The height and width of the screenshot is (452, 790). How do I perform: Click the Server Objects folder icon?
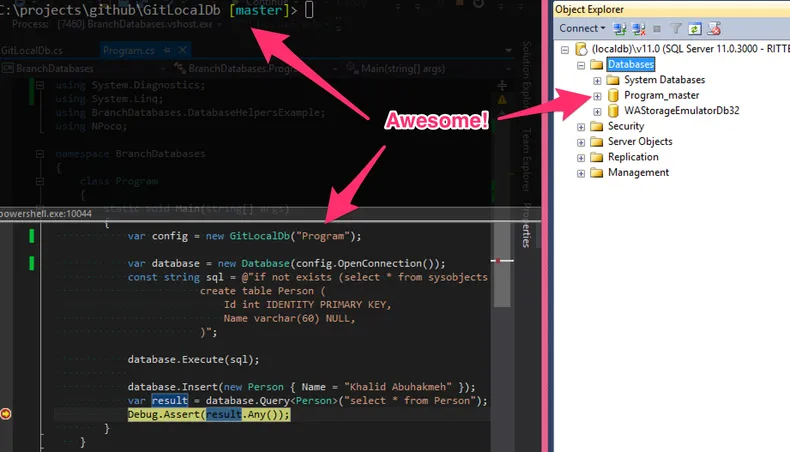[x=597, y=142]
